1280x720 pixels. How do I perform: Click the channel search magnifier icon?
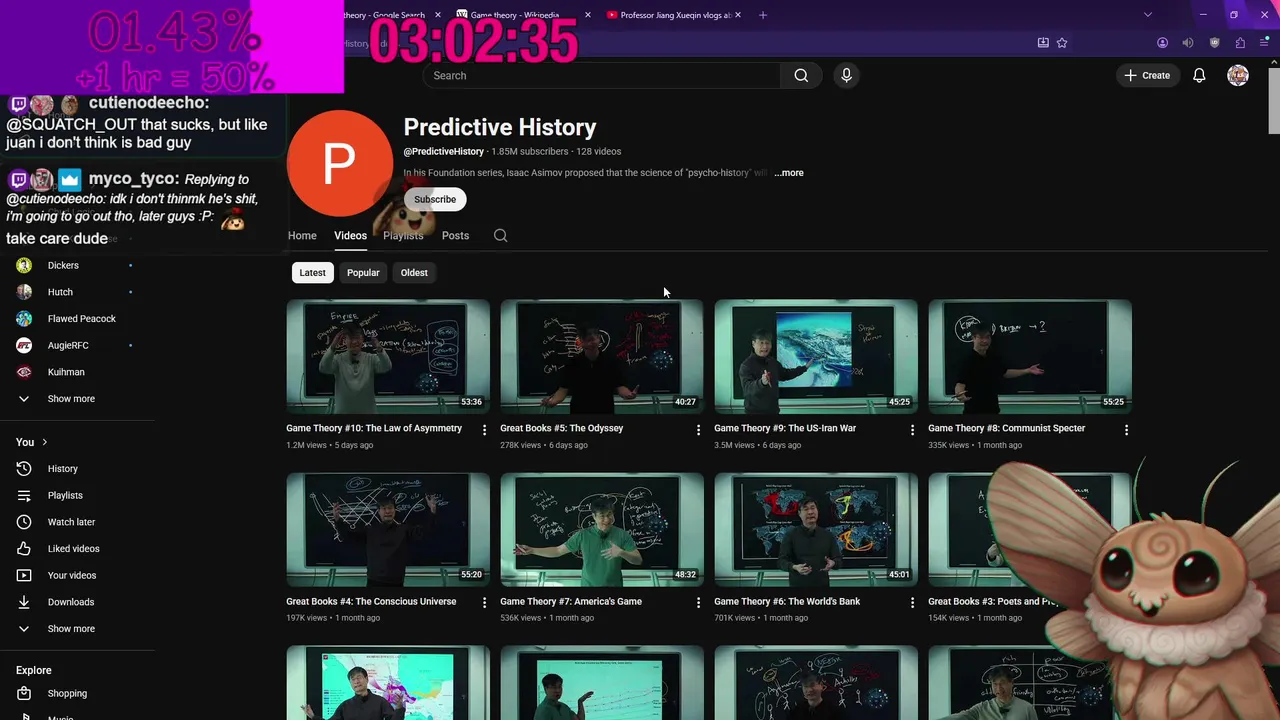501,236
